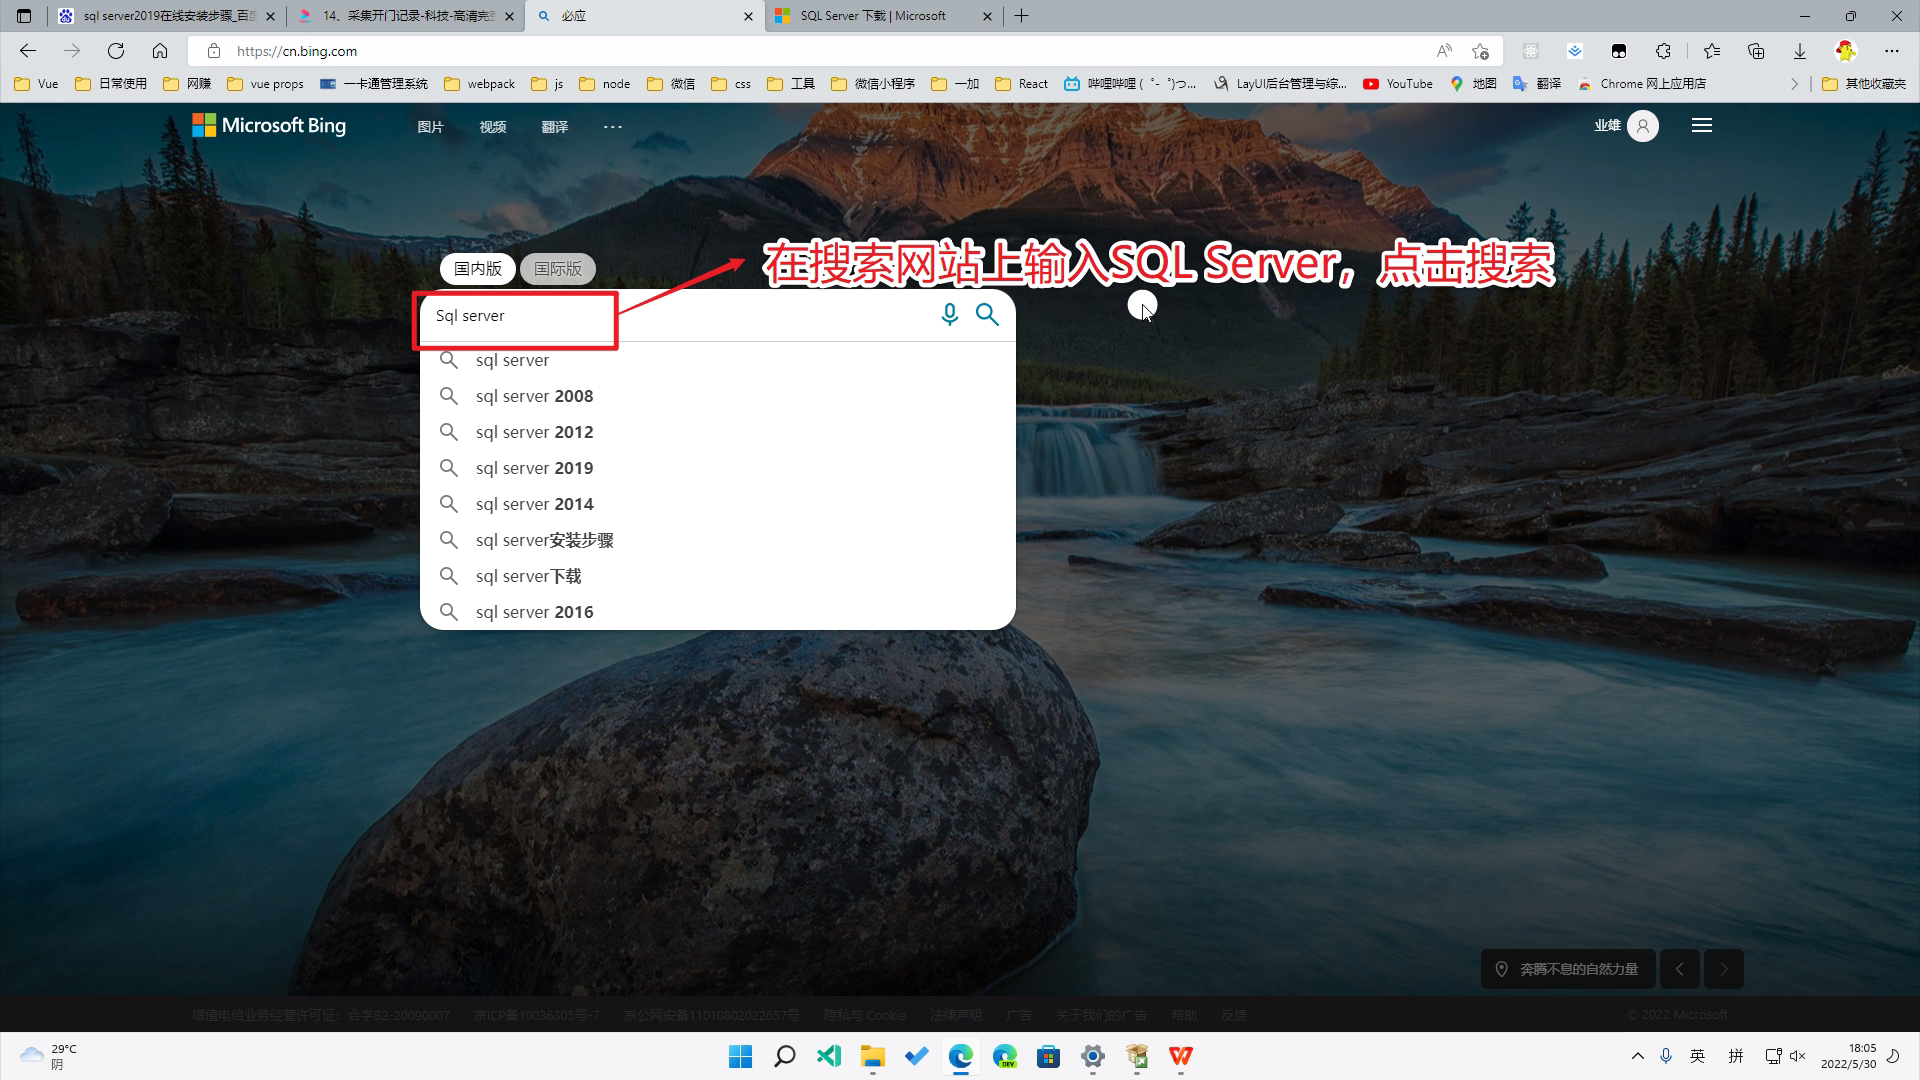Open Edge settings and more menu
Screen dimensions: 1920x1080
[x=1892, y=51]
